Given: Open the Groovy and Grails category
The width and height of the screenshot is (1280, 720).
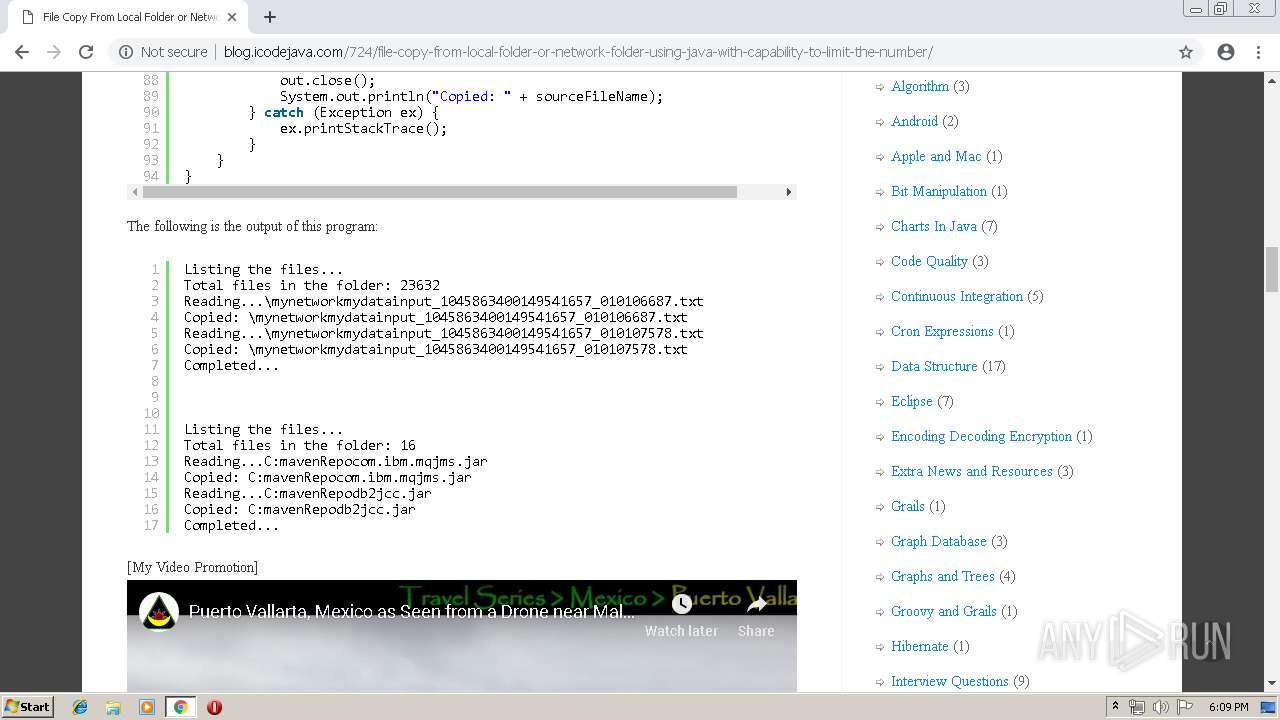Looking at the screenshot, I should [943, 611].
